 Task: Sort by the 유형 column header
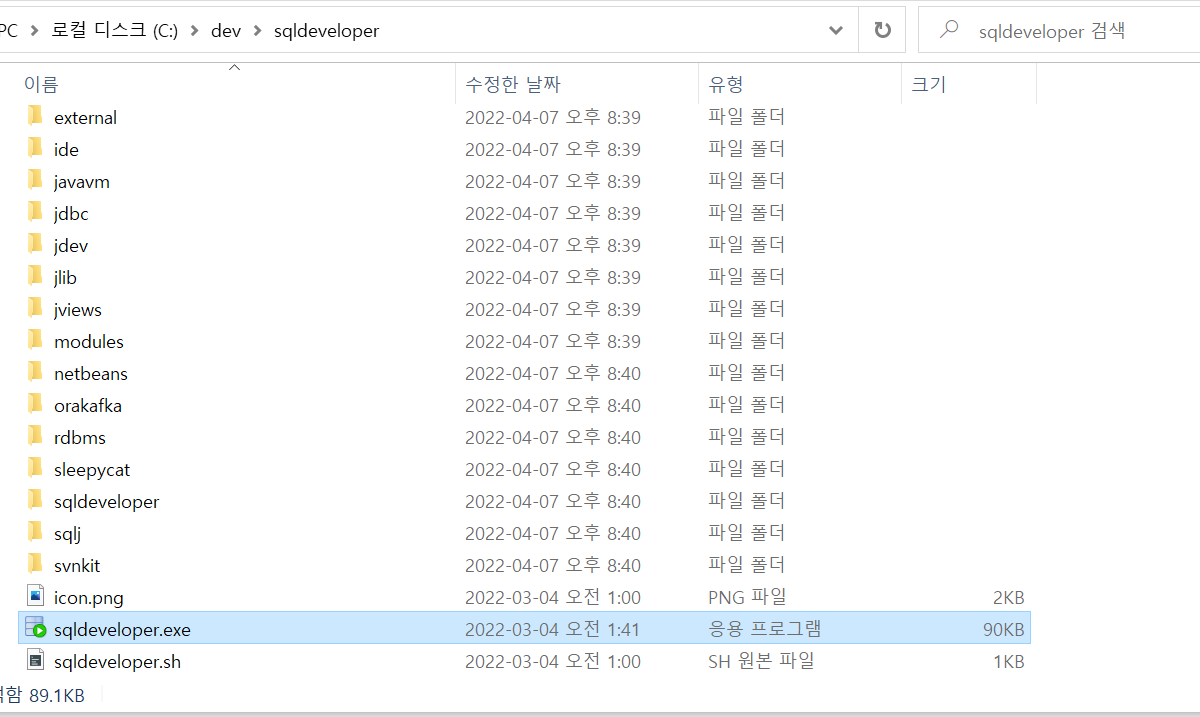click(x=725, y=84)
